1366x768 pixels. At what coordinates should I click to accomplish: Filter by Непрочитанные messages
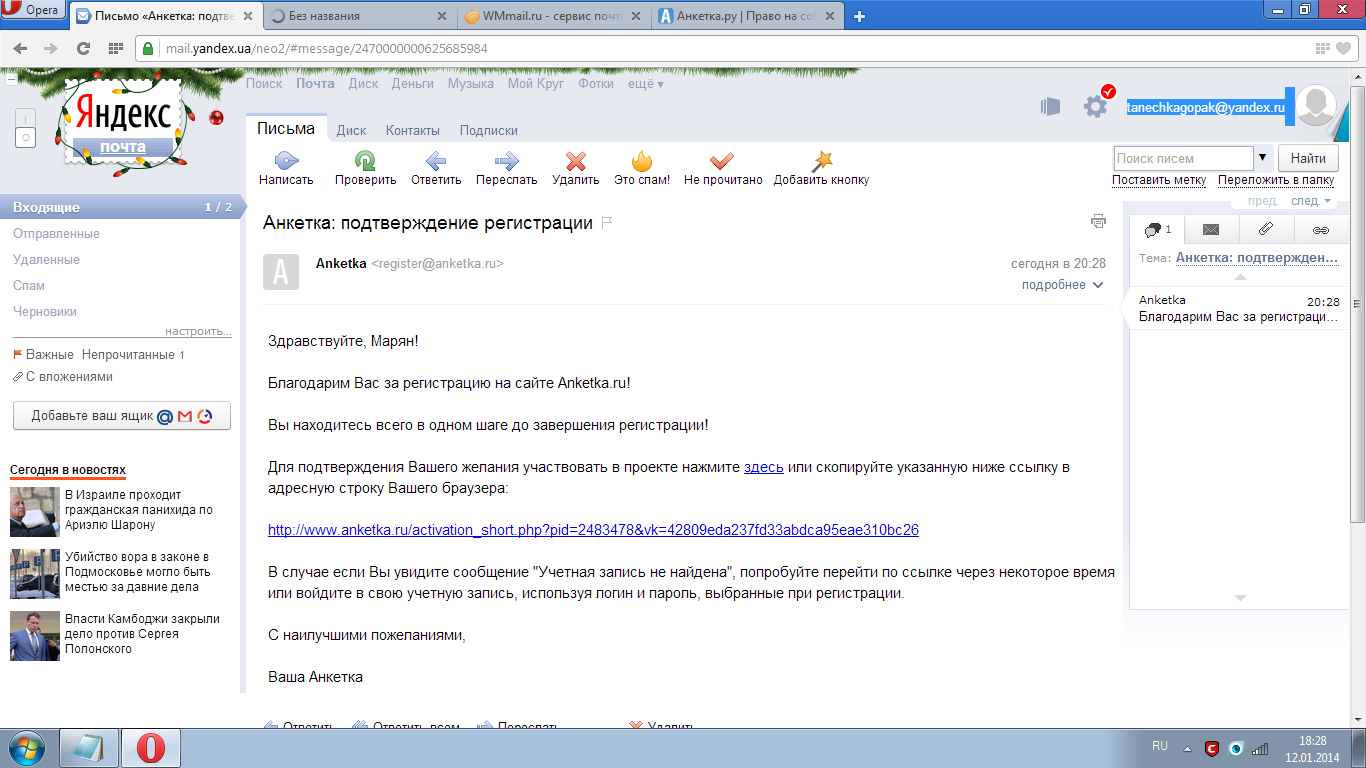(x=128, y=355)
